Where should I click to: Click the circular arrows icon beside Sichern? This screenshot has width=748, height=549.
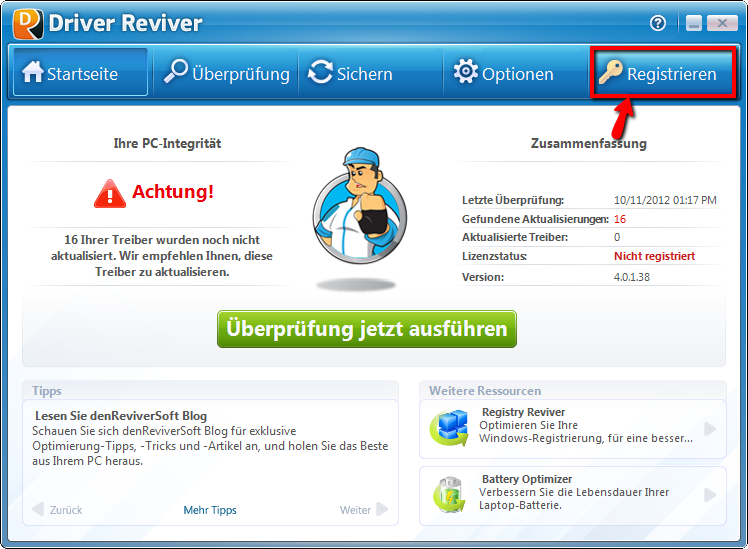point(320,72)
